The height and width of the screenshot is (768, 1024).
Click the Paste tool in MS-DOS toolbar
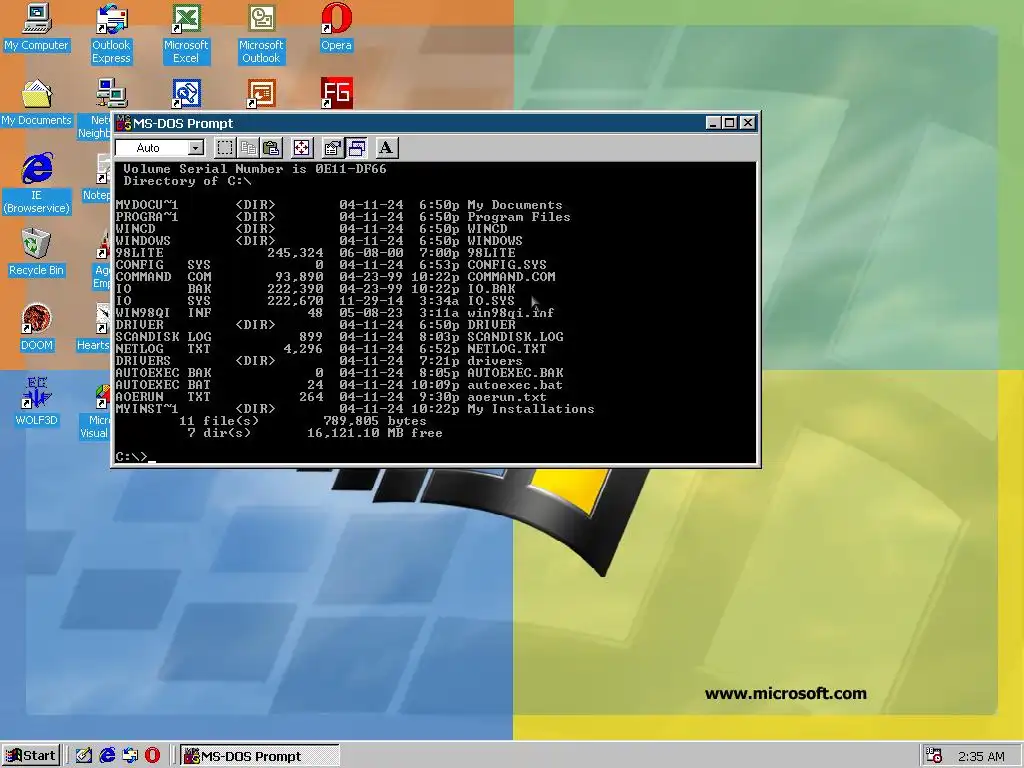click(x=271, y=148)
